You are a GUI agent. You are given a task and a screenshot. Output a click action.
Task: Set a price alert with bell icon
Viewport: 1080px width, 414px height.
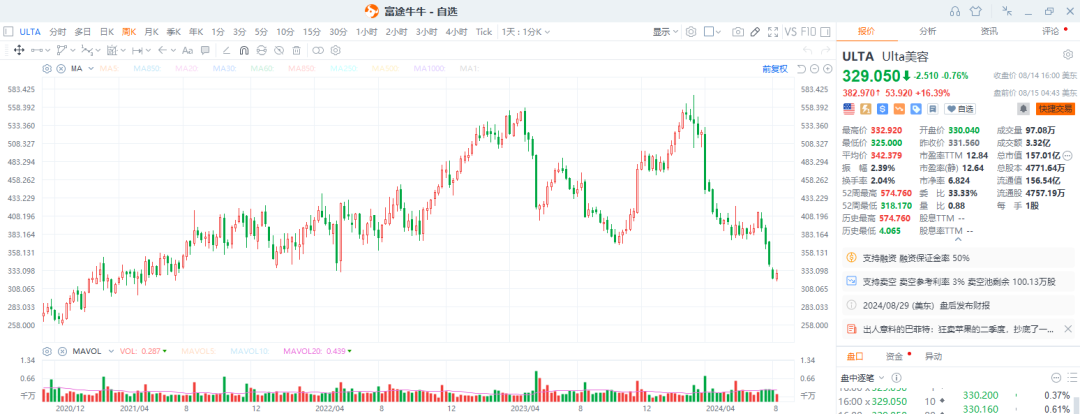pos(1024,109)
